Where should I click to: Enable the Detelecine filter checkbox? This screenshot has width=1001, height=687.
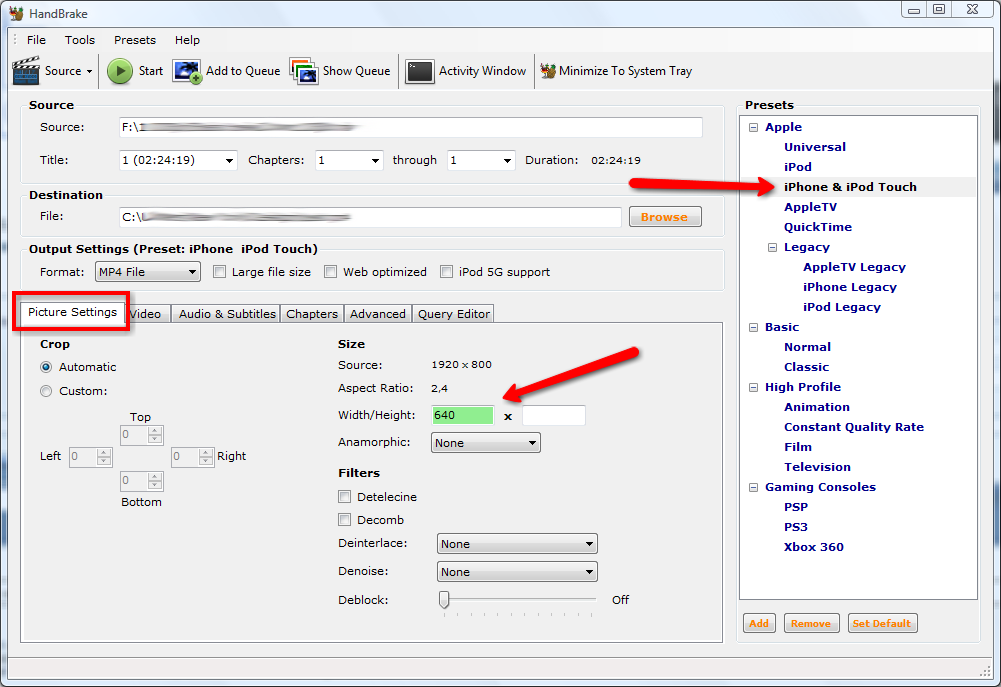point(345,497)
